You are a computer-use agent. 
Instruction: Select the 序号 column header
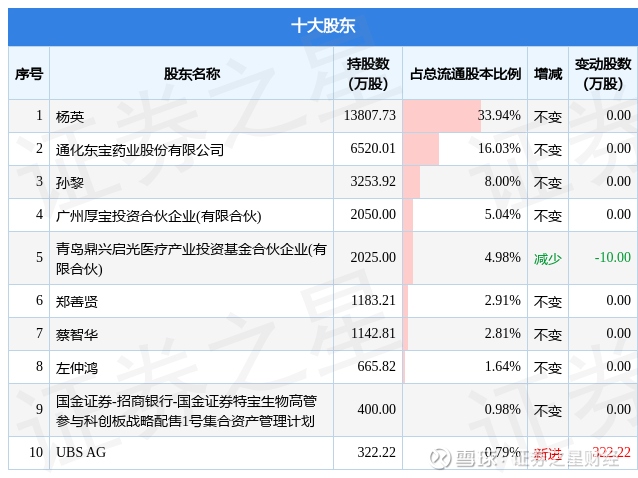29,74
